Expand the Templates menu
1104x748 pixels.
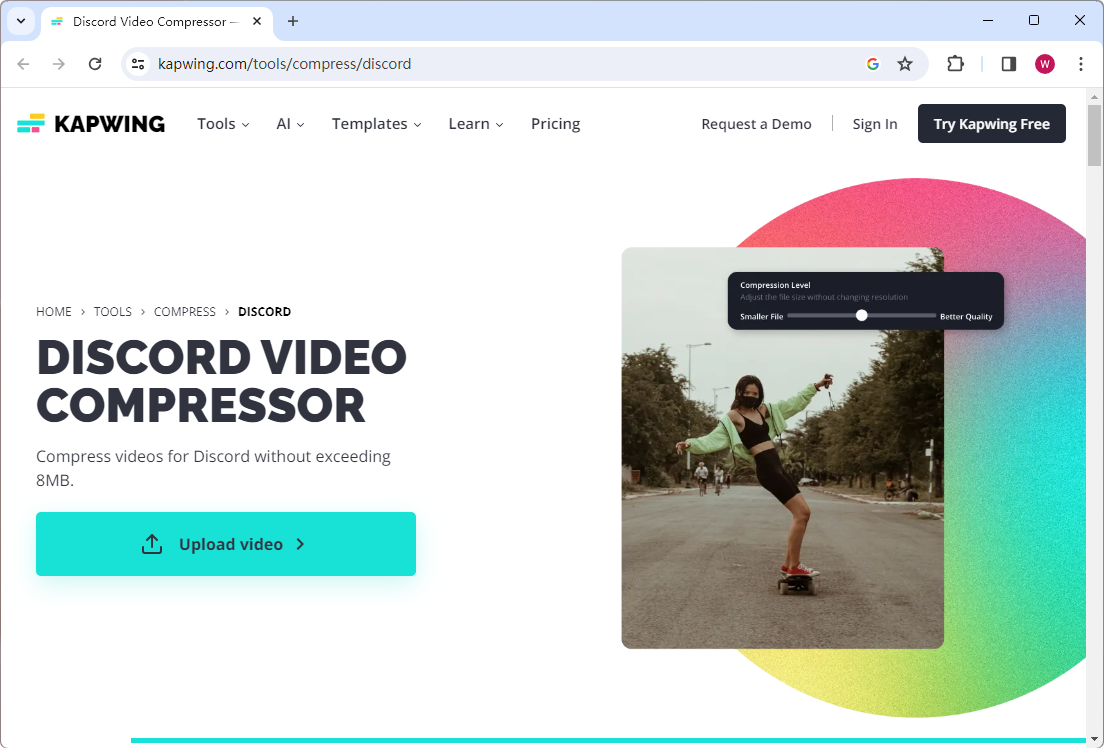(377, 124)
